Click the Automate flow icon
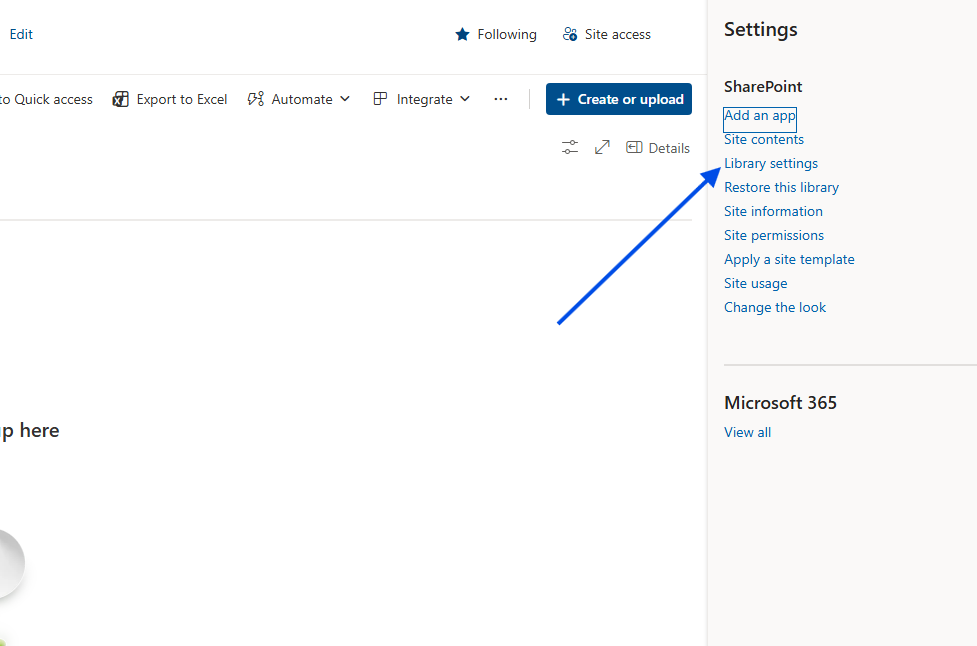Viewport: 977px width, 646px height. coord(256,99)
